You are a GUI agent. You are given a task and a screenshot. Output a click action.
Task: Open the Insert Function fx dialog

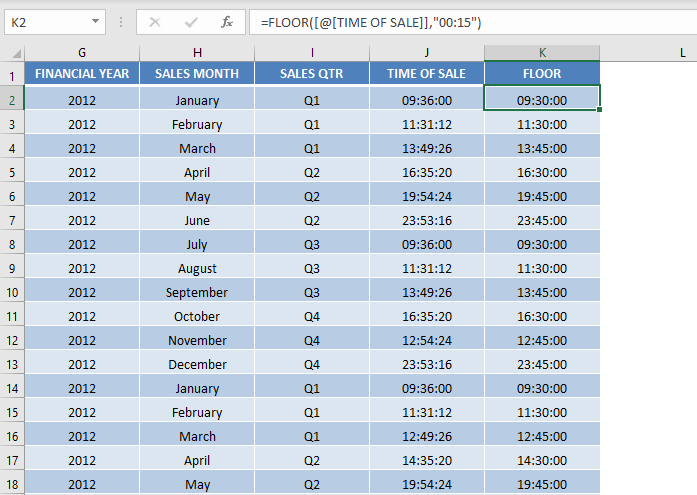tap(227, 22)
